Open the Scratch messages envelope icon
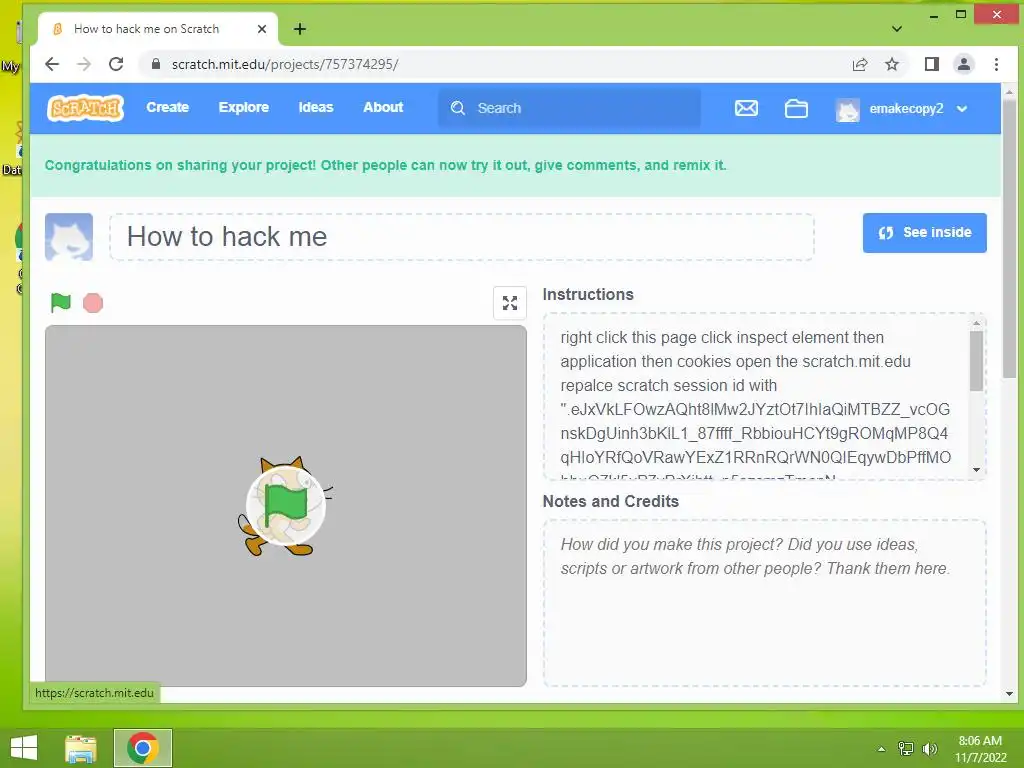This screenshot has height=768, width=1024. point(746,108)
